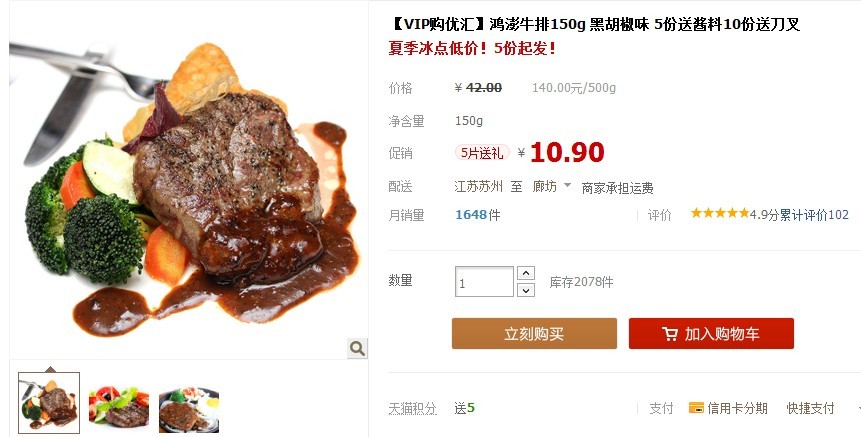Click the 信用卡分期 payment option
Image resolution: width=861 pixels, height=437 pixels.
pyautogui.click(x=737, y=408)
